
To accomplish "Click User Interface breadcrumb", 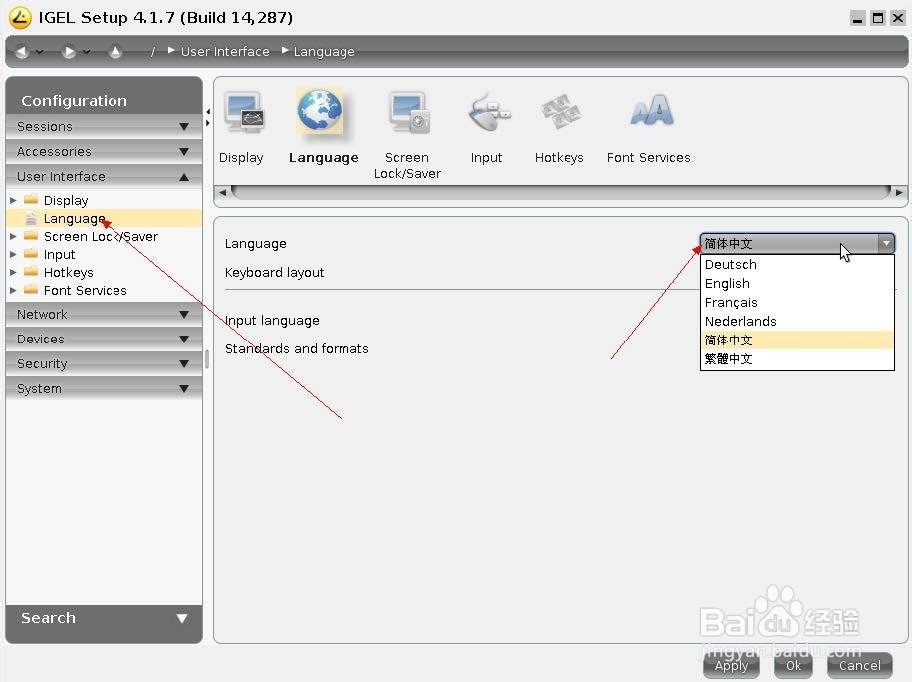I will coord(225,52).
